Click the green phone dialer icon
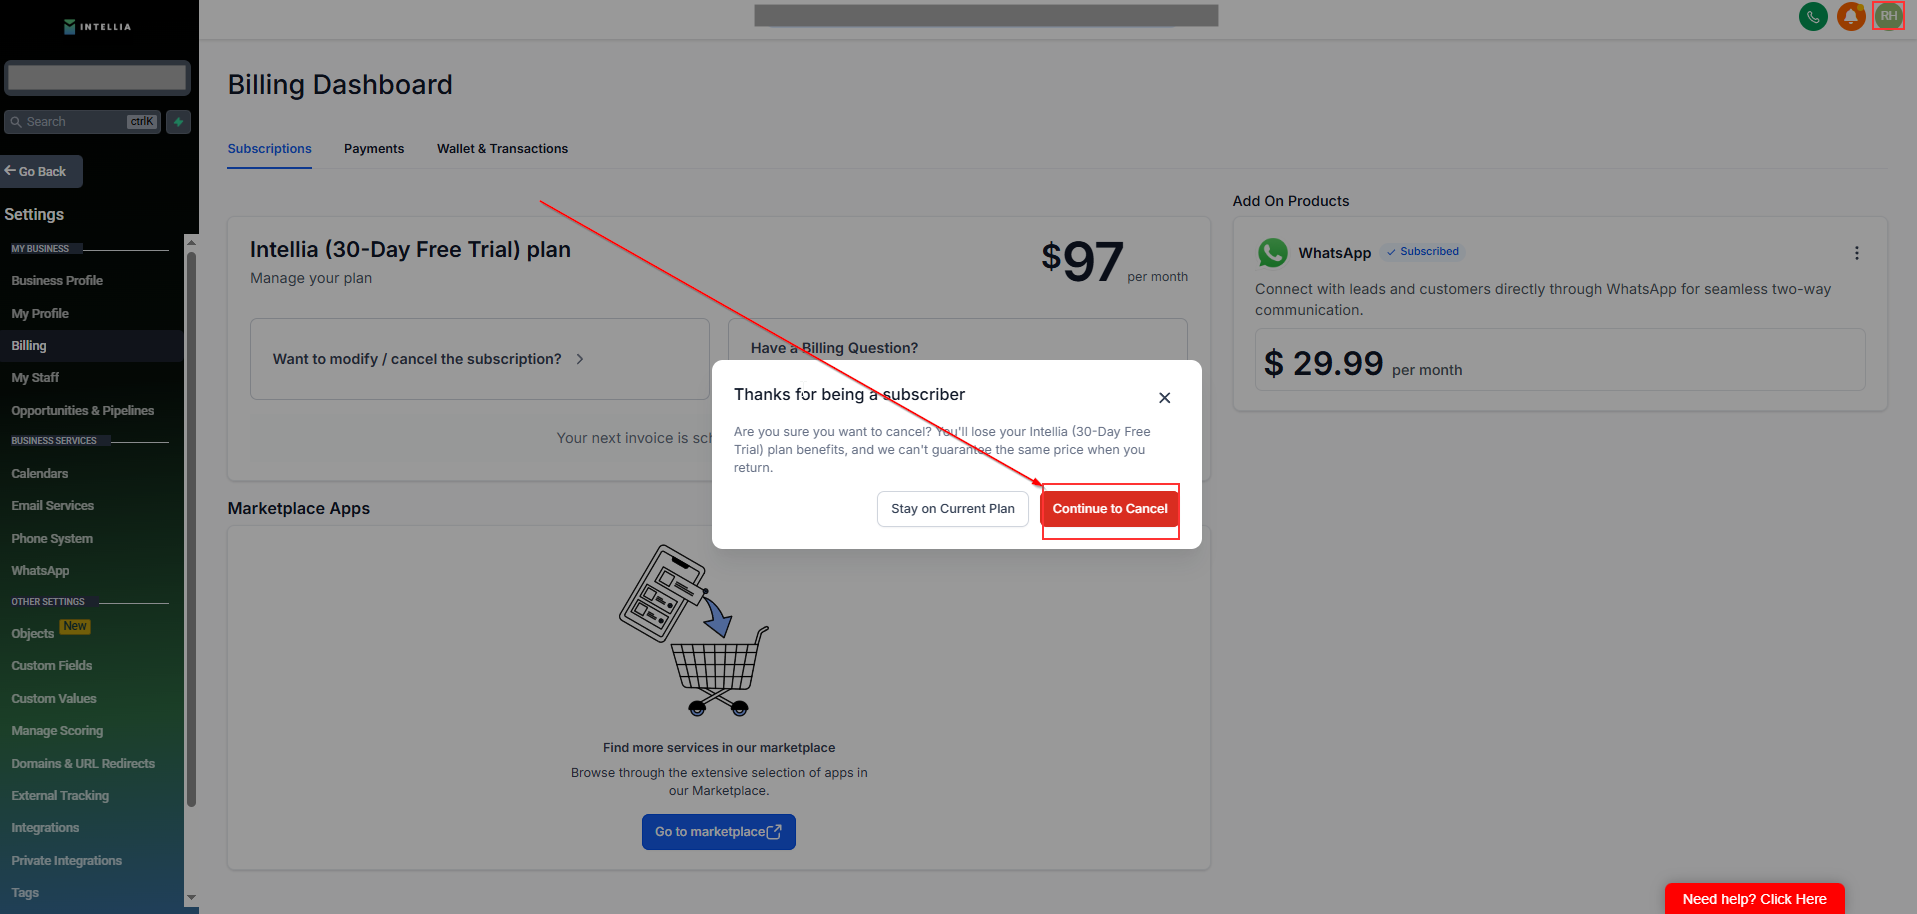 pos(1813,16)
